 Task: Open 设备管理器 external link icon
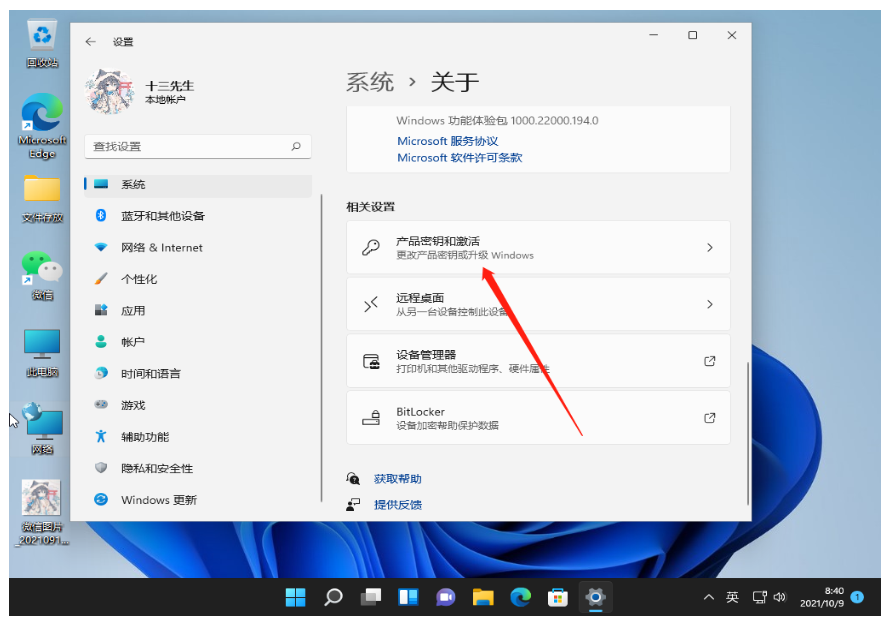(x=710, y=361)
